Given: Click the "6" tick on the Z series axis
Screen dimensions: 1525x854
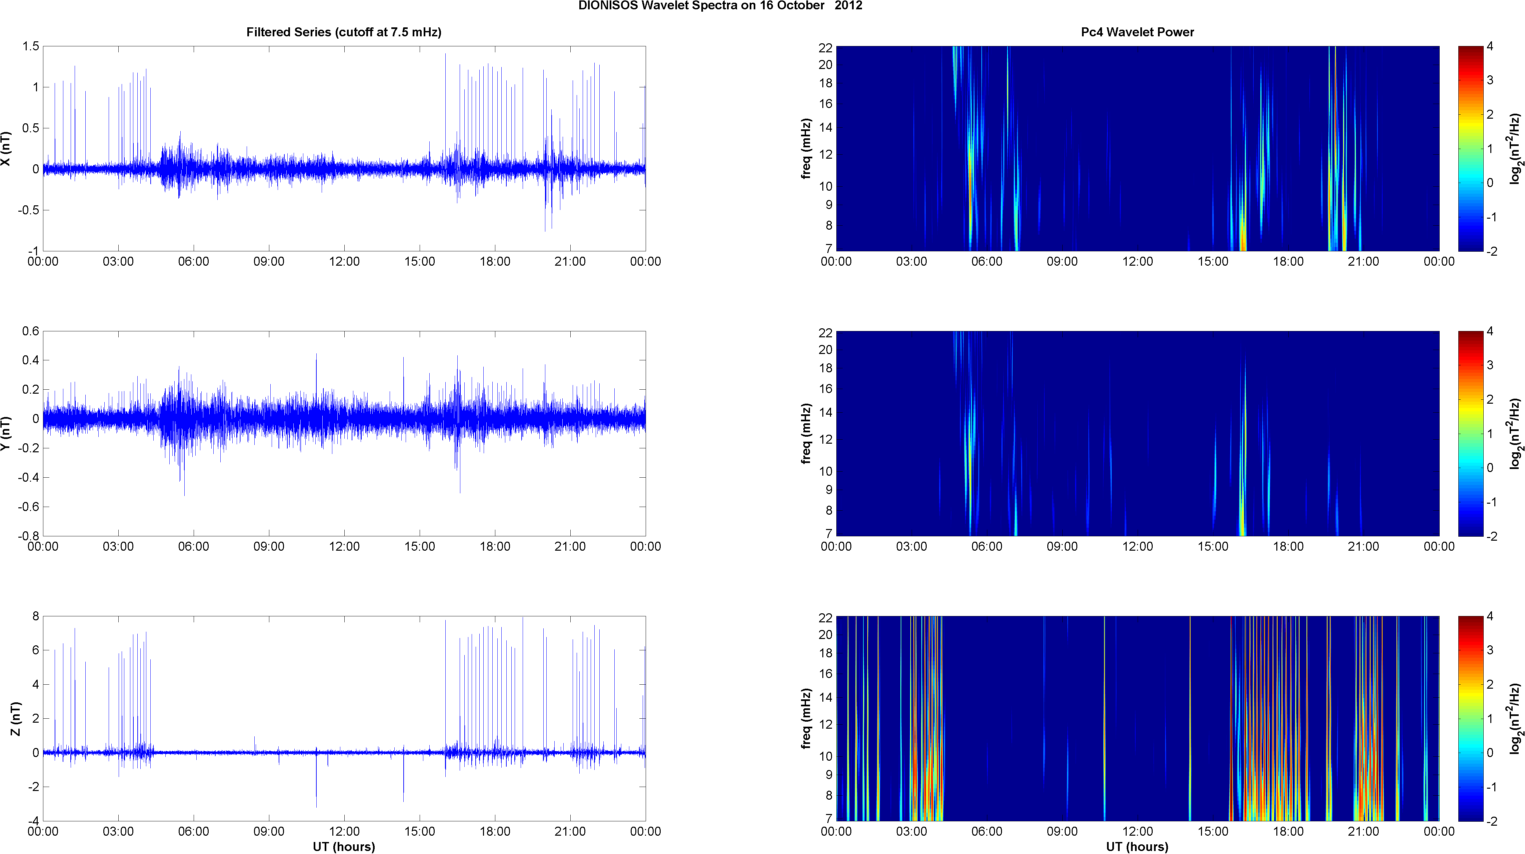Looking at the screenshot, I should tap(35, 651).
